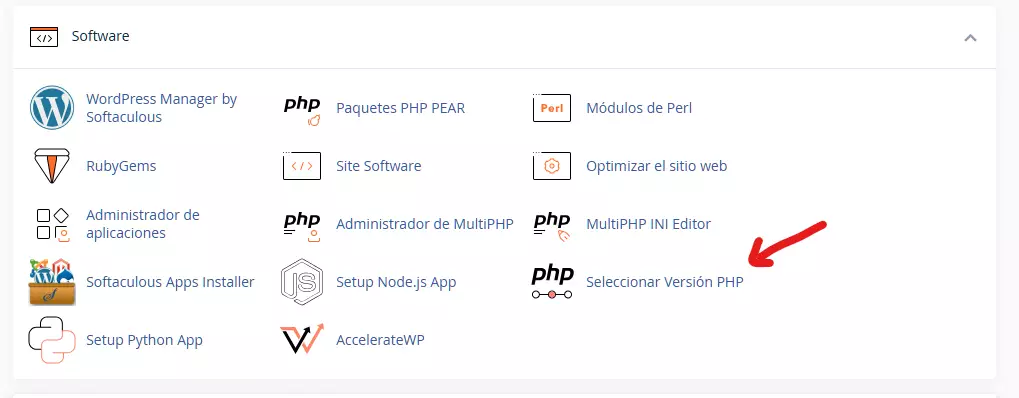1019x398 pixels.
Task: Select the Setup Python App icon
Action: 52,340
